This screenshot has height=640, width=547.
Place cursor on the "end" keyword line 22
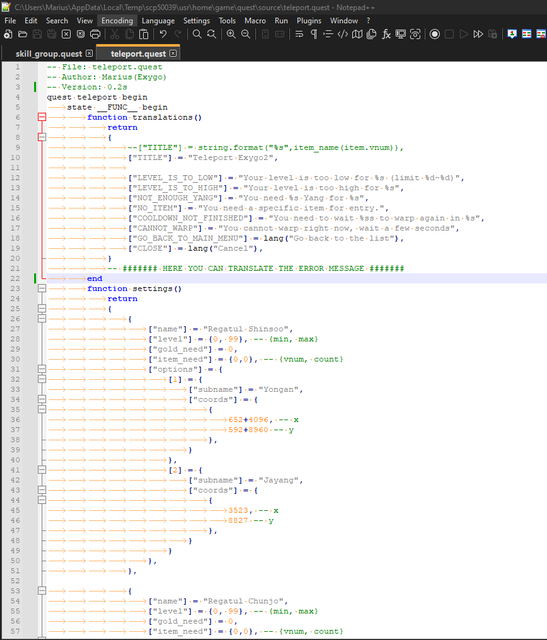tap(95, 278)
